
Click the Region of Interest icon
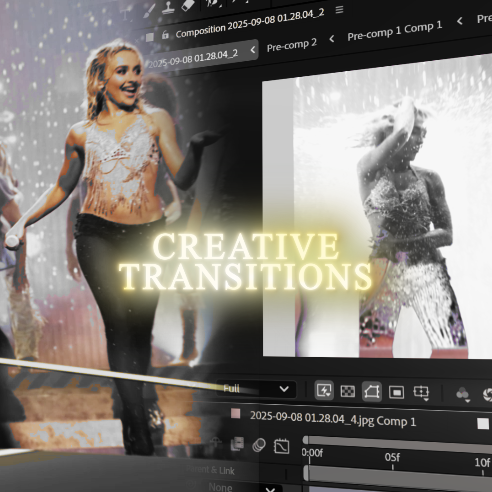click(396, 392)
